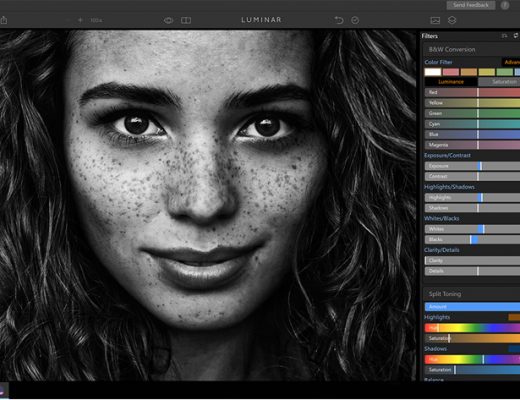
Task: Click the Green luminance slider
Action: point(472,114)
